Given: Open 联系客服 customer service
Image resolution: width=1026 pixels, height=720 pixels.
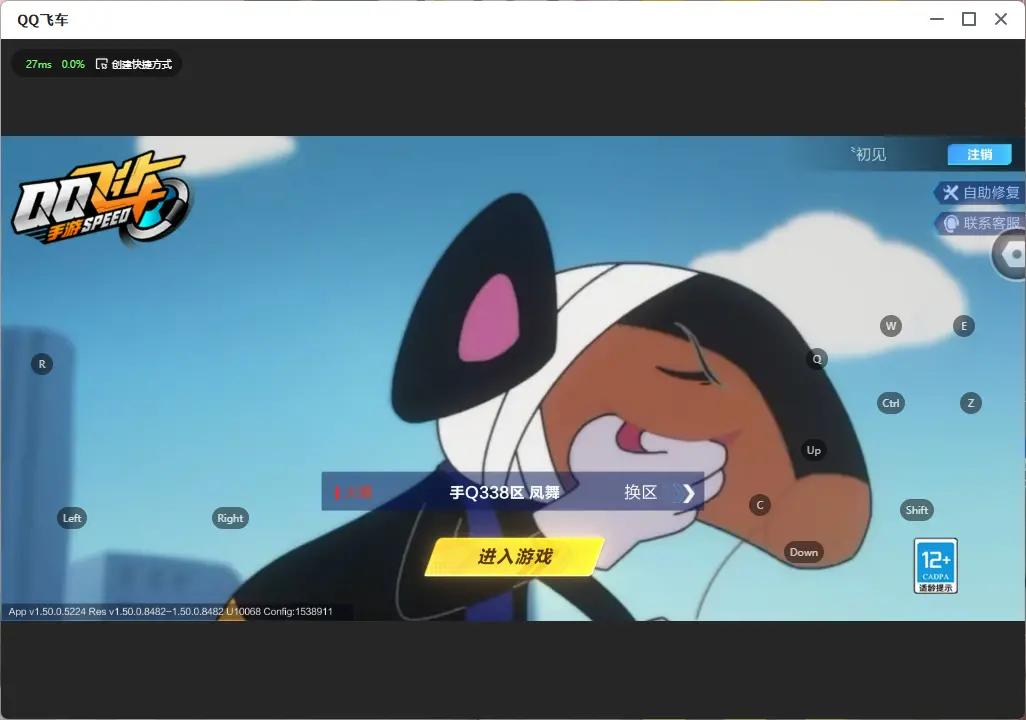Looking at the screenshot, I should coord(980,223).
